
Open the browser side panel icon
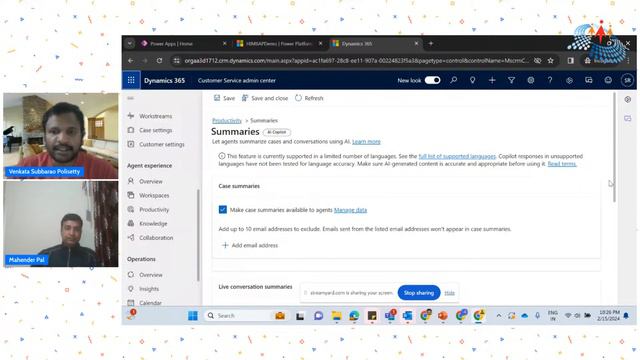coord(571,60)
